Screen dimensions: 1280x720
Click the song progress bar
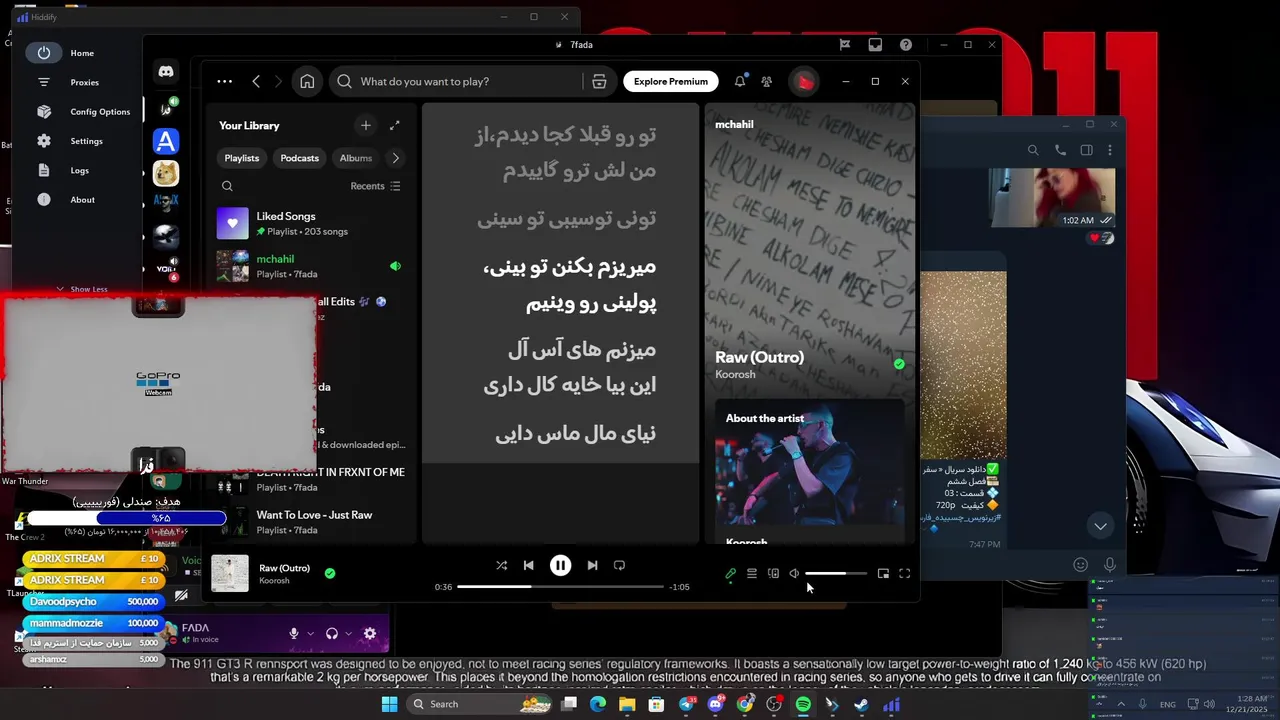[x=560, y=587]
